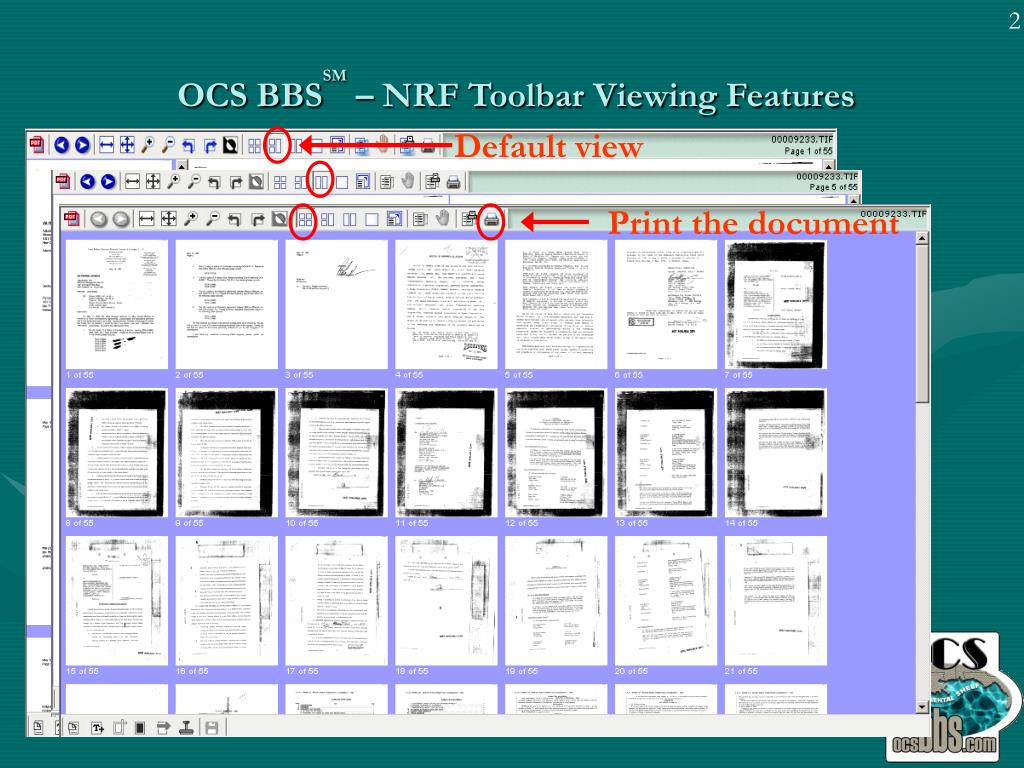Click the front window vertical scrollbar thumb
This screenshot has height=768, width=1024.
click(x=921, y=324)
